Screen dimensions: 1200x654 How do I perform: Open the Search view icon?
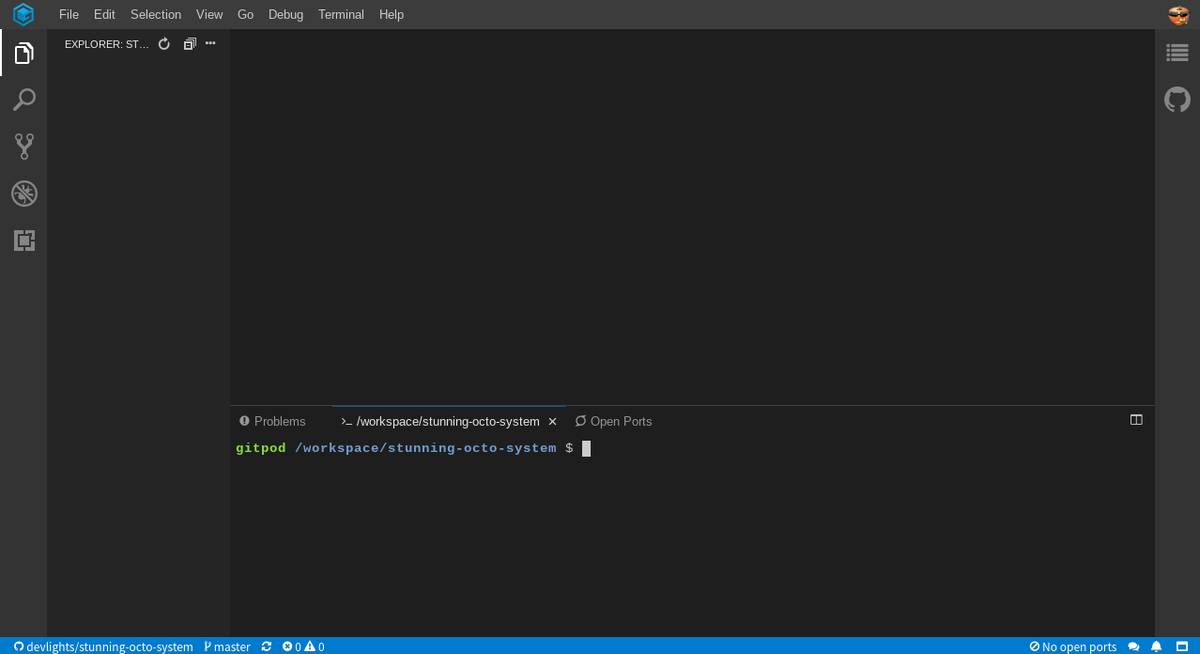pyautogui.click(x=24, y=100)
